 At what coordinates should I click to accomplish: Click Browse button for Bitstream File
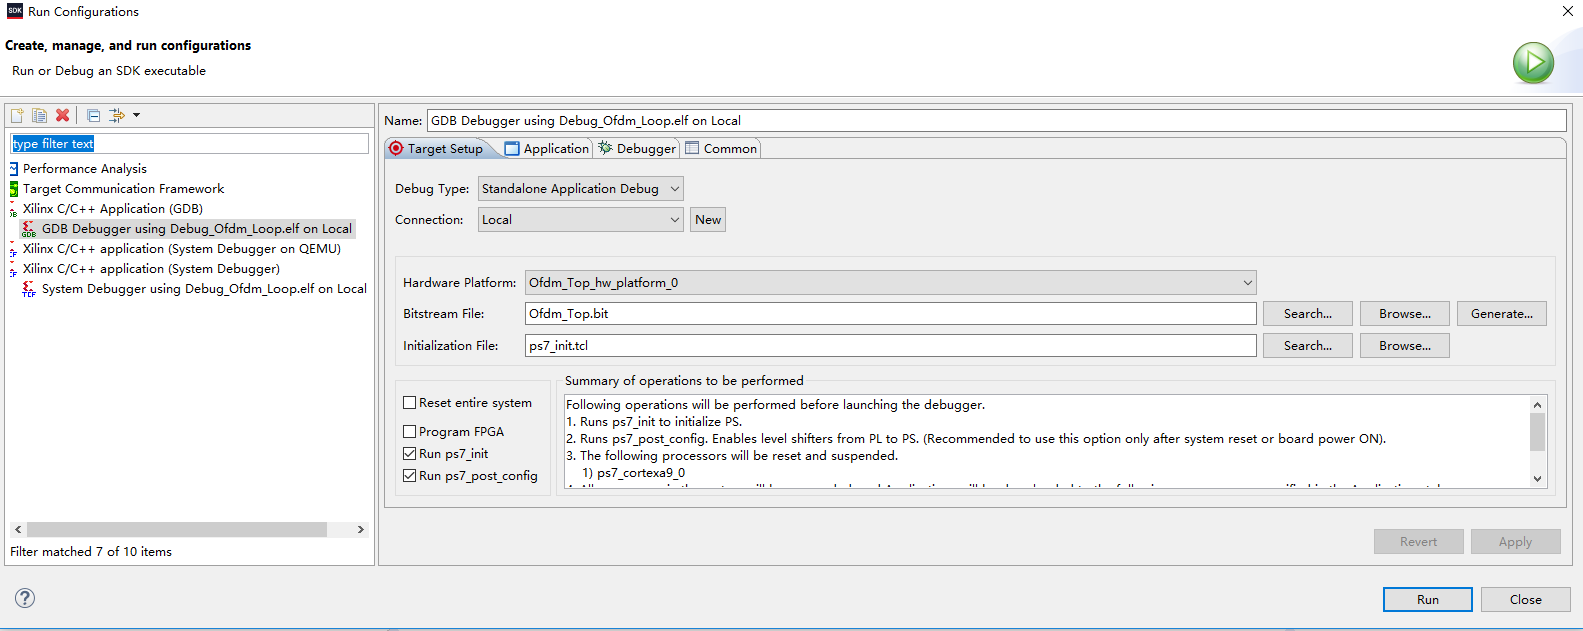coord(1405,314)
